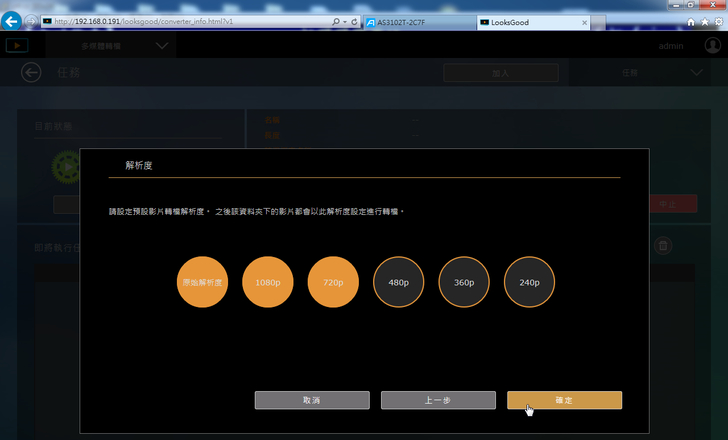Enable the 480p resolution option
728x440 pixels.
coord(398,282)
